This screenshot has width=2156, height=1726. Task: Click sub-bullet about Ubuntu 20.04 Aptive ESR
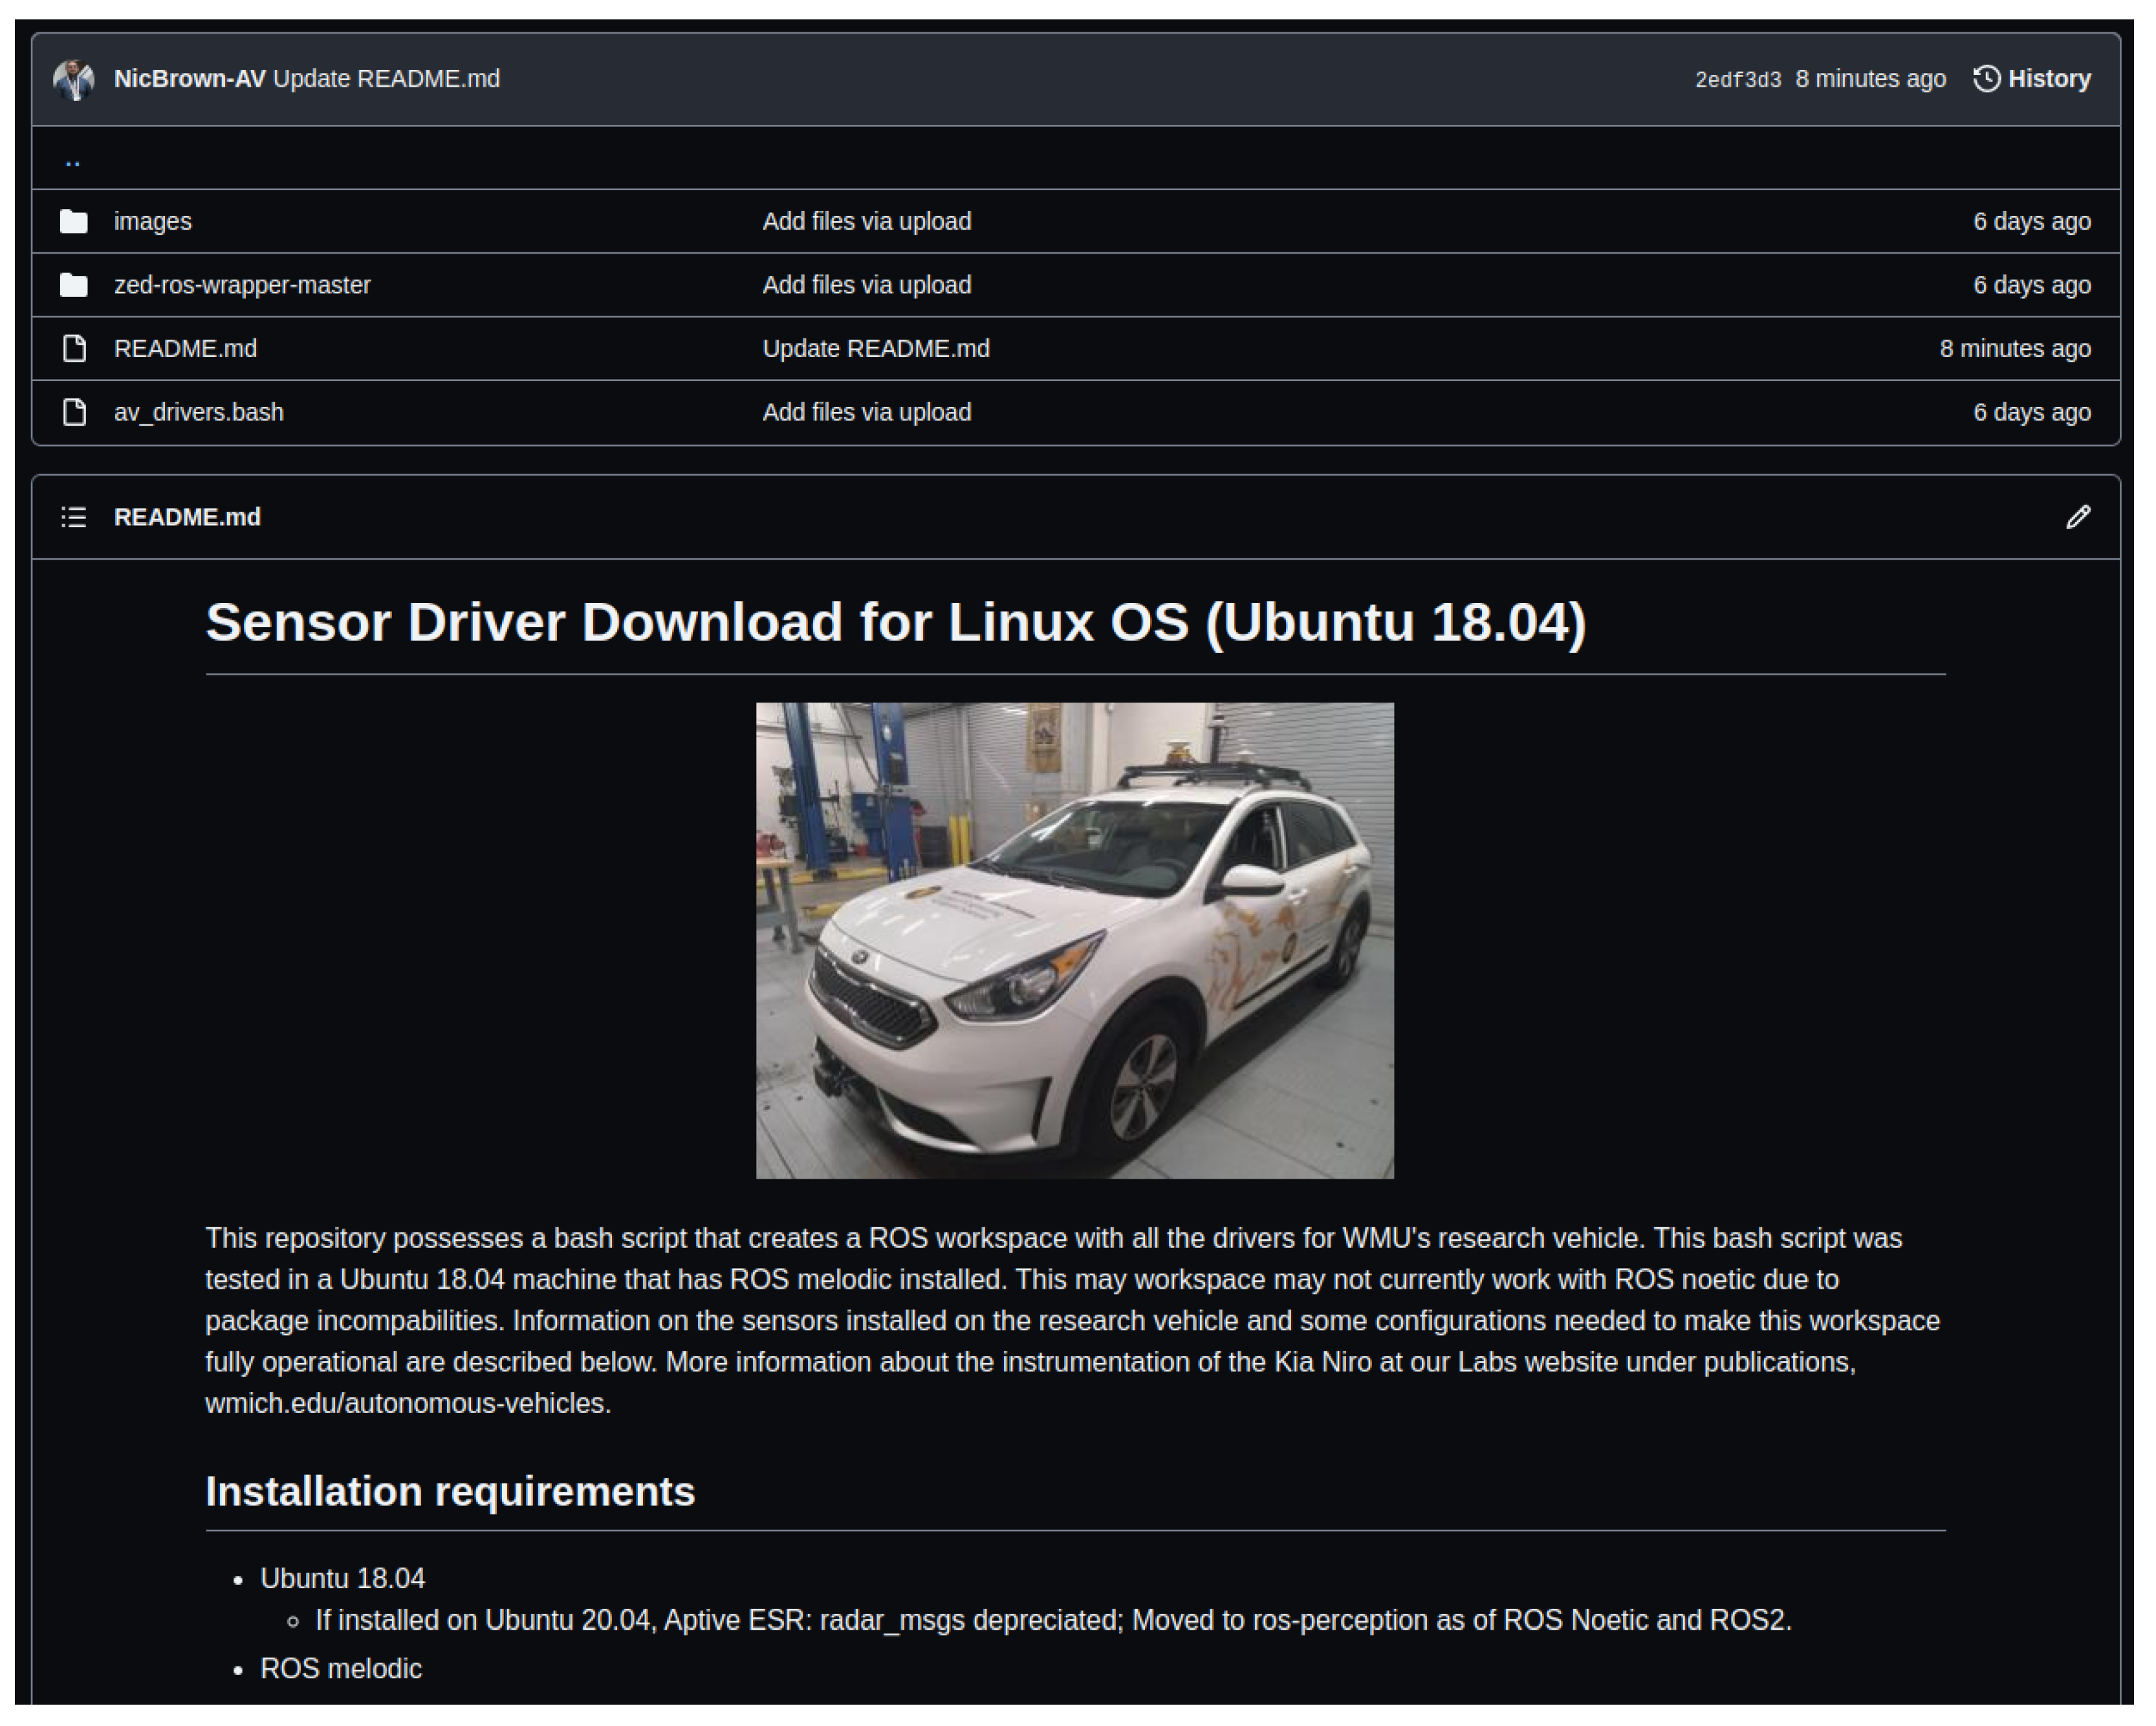[x=1053, y=1620]
